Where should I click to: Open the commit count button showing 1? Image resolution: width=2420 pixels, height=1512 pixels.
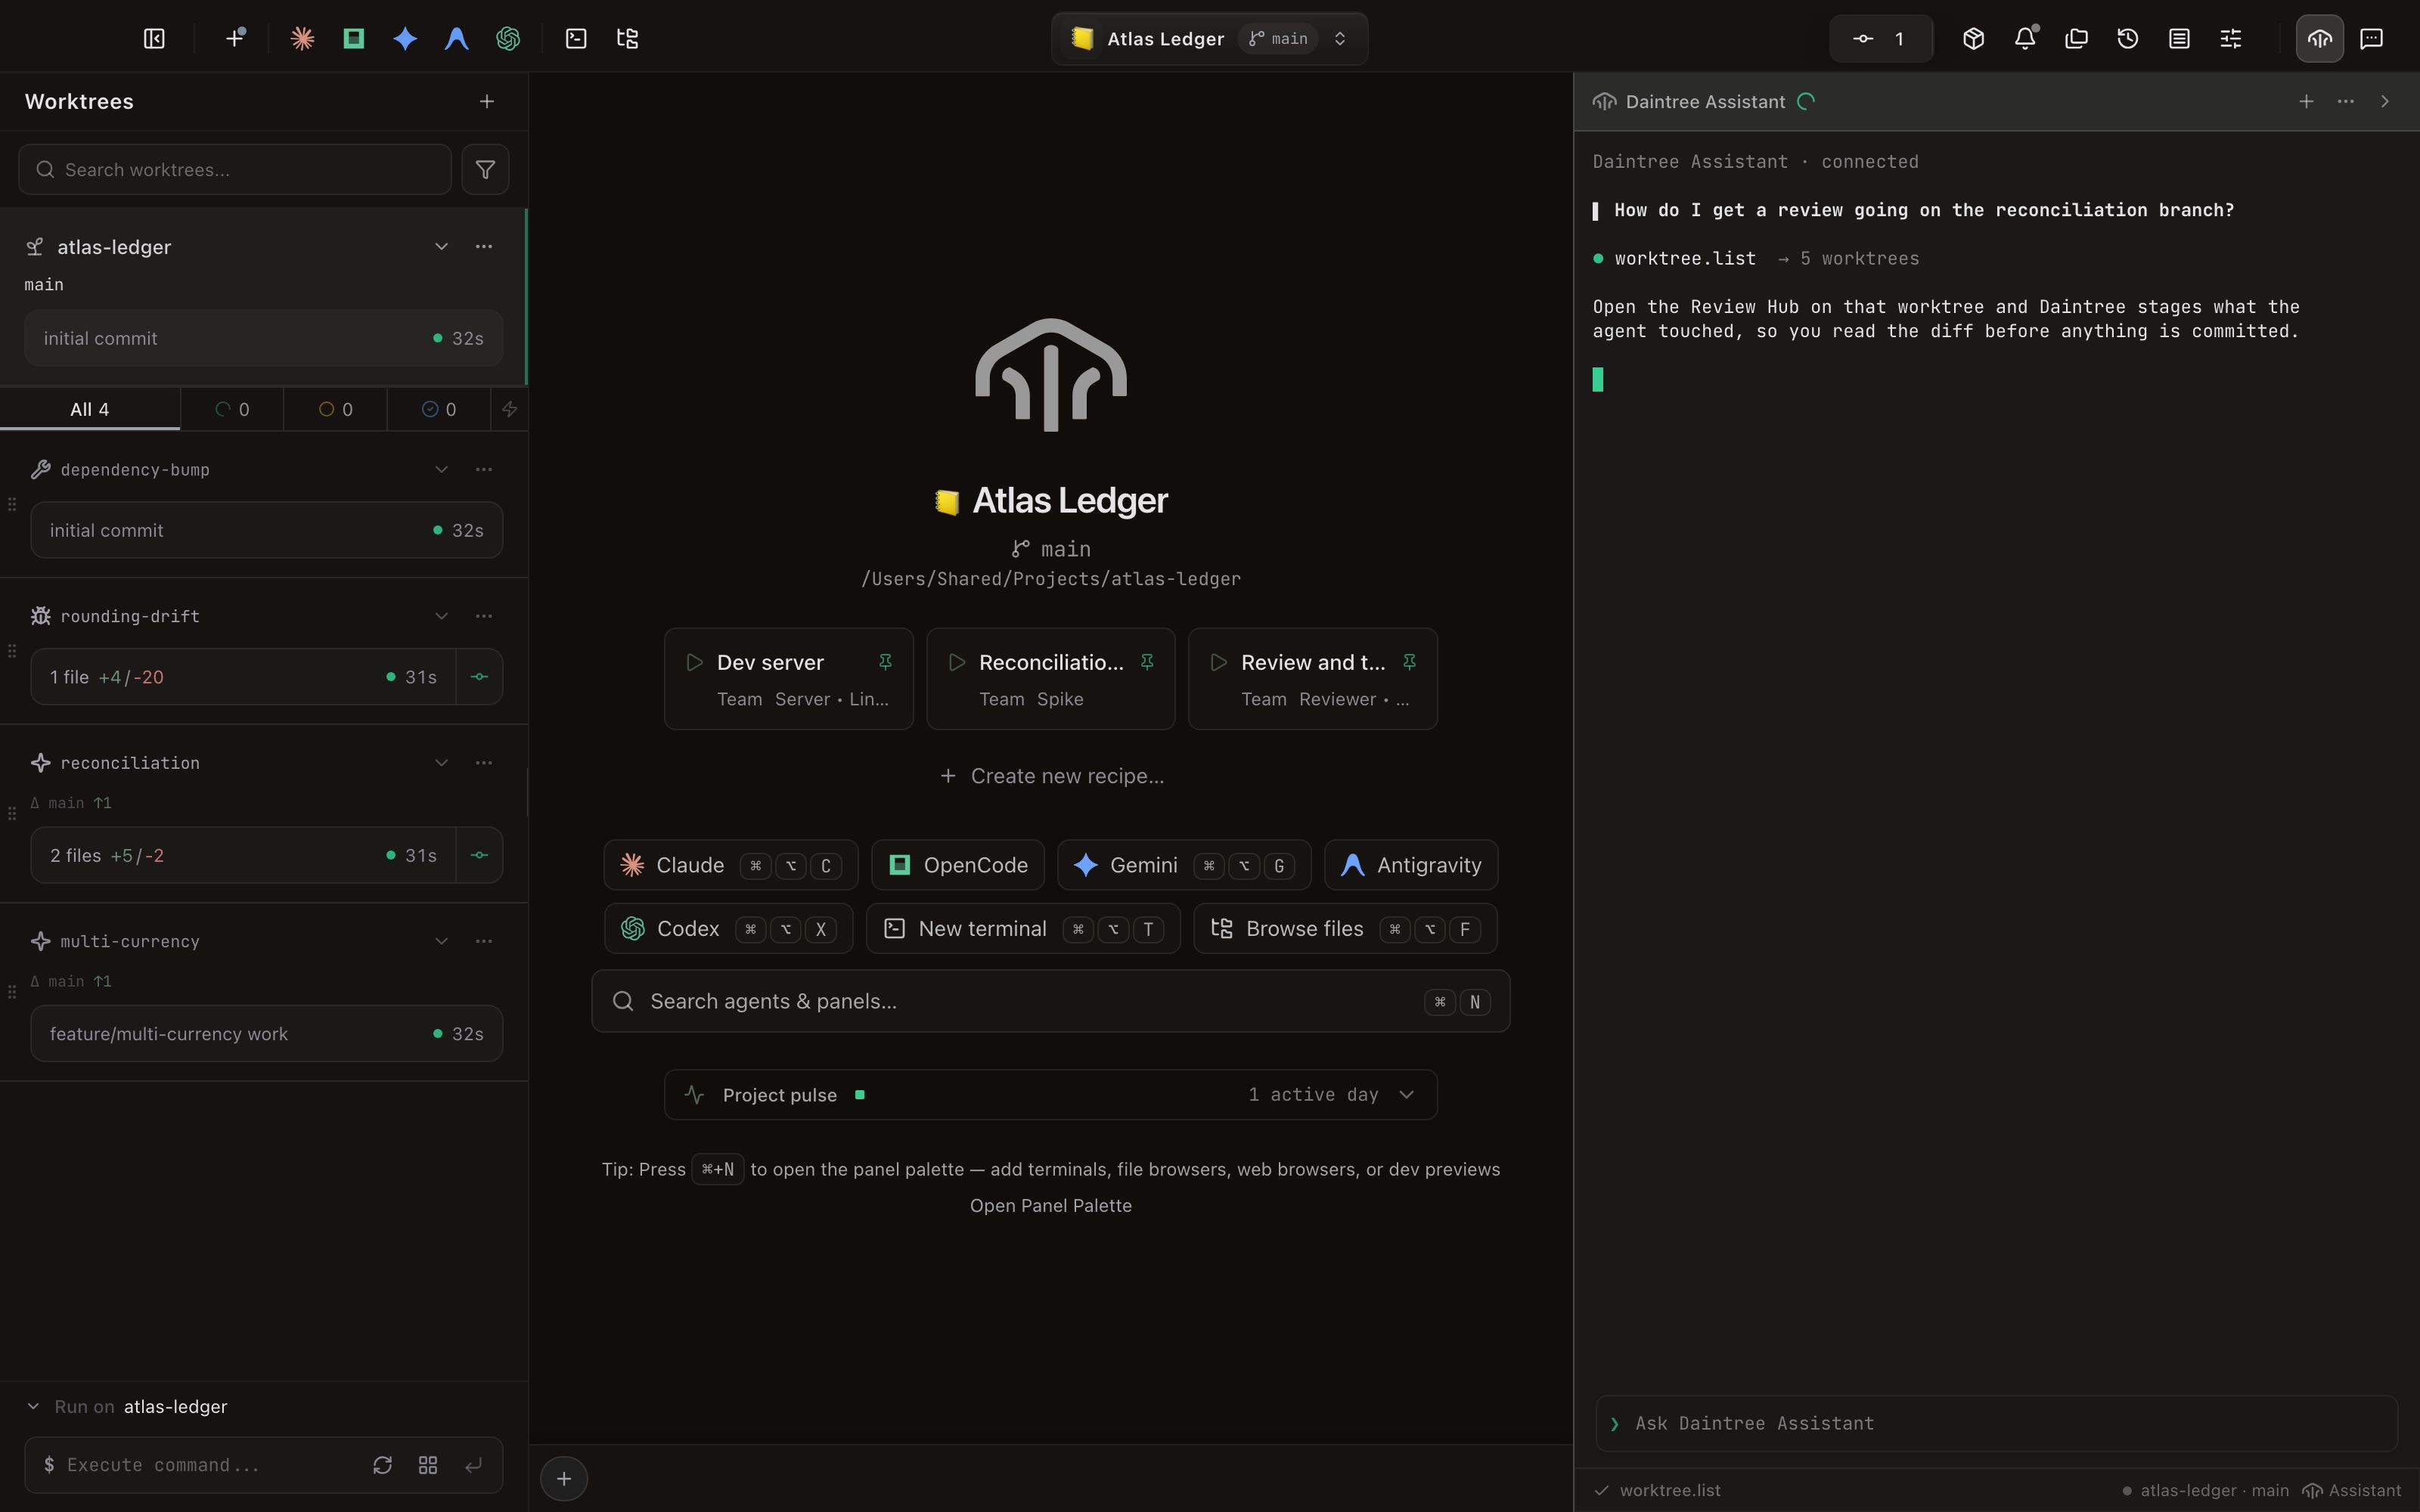[x=1881, y=39]
